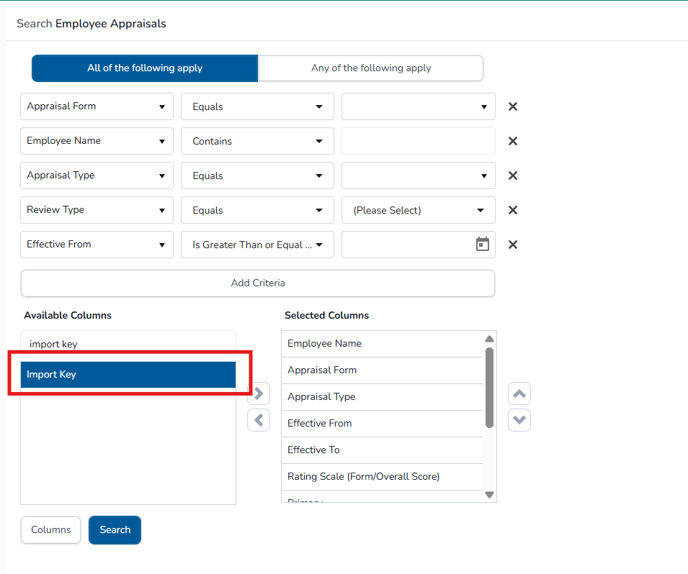Switch to 'Any of the following apply'
This screenshot has width=688, height=574.
(x=371, y=68)
